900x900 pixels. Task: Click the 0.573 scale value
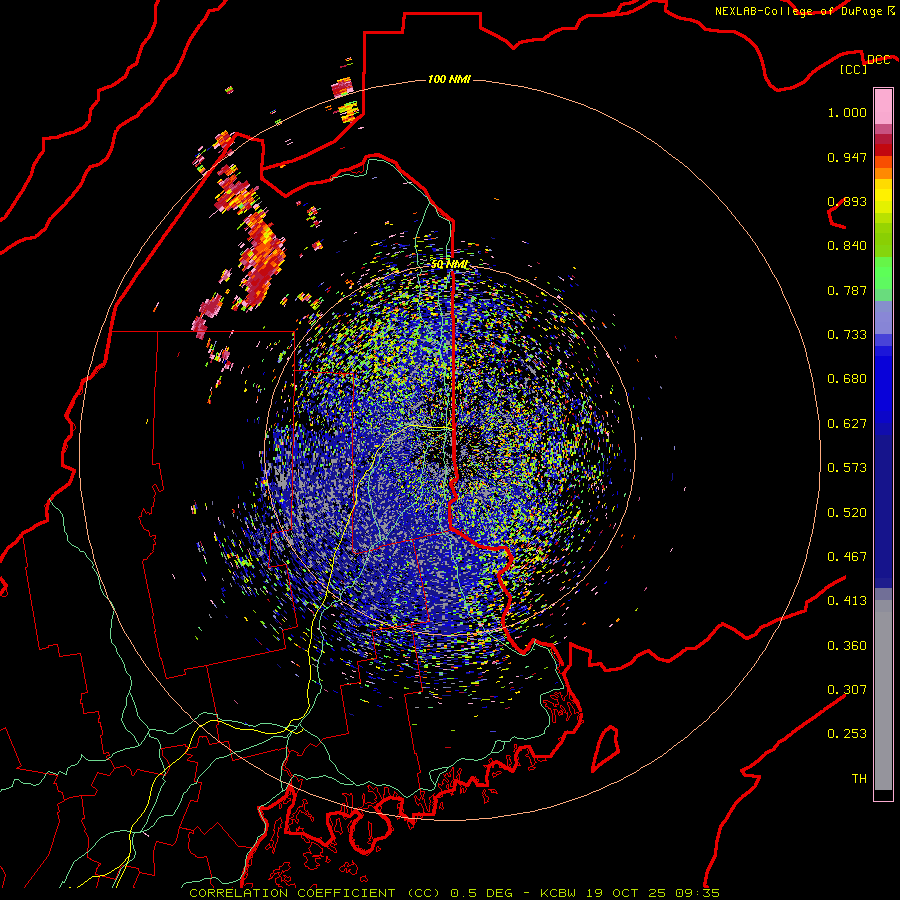(847, 468)
